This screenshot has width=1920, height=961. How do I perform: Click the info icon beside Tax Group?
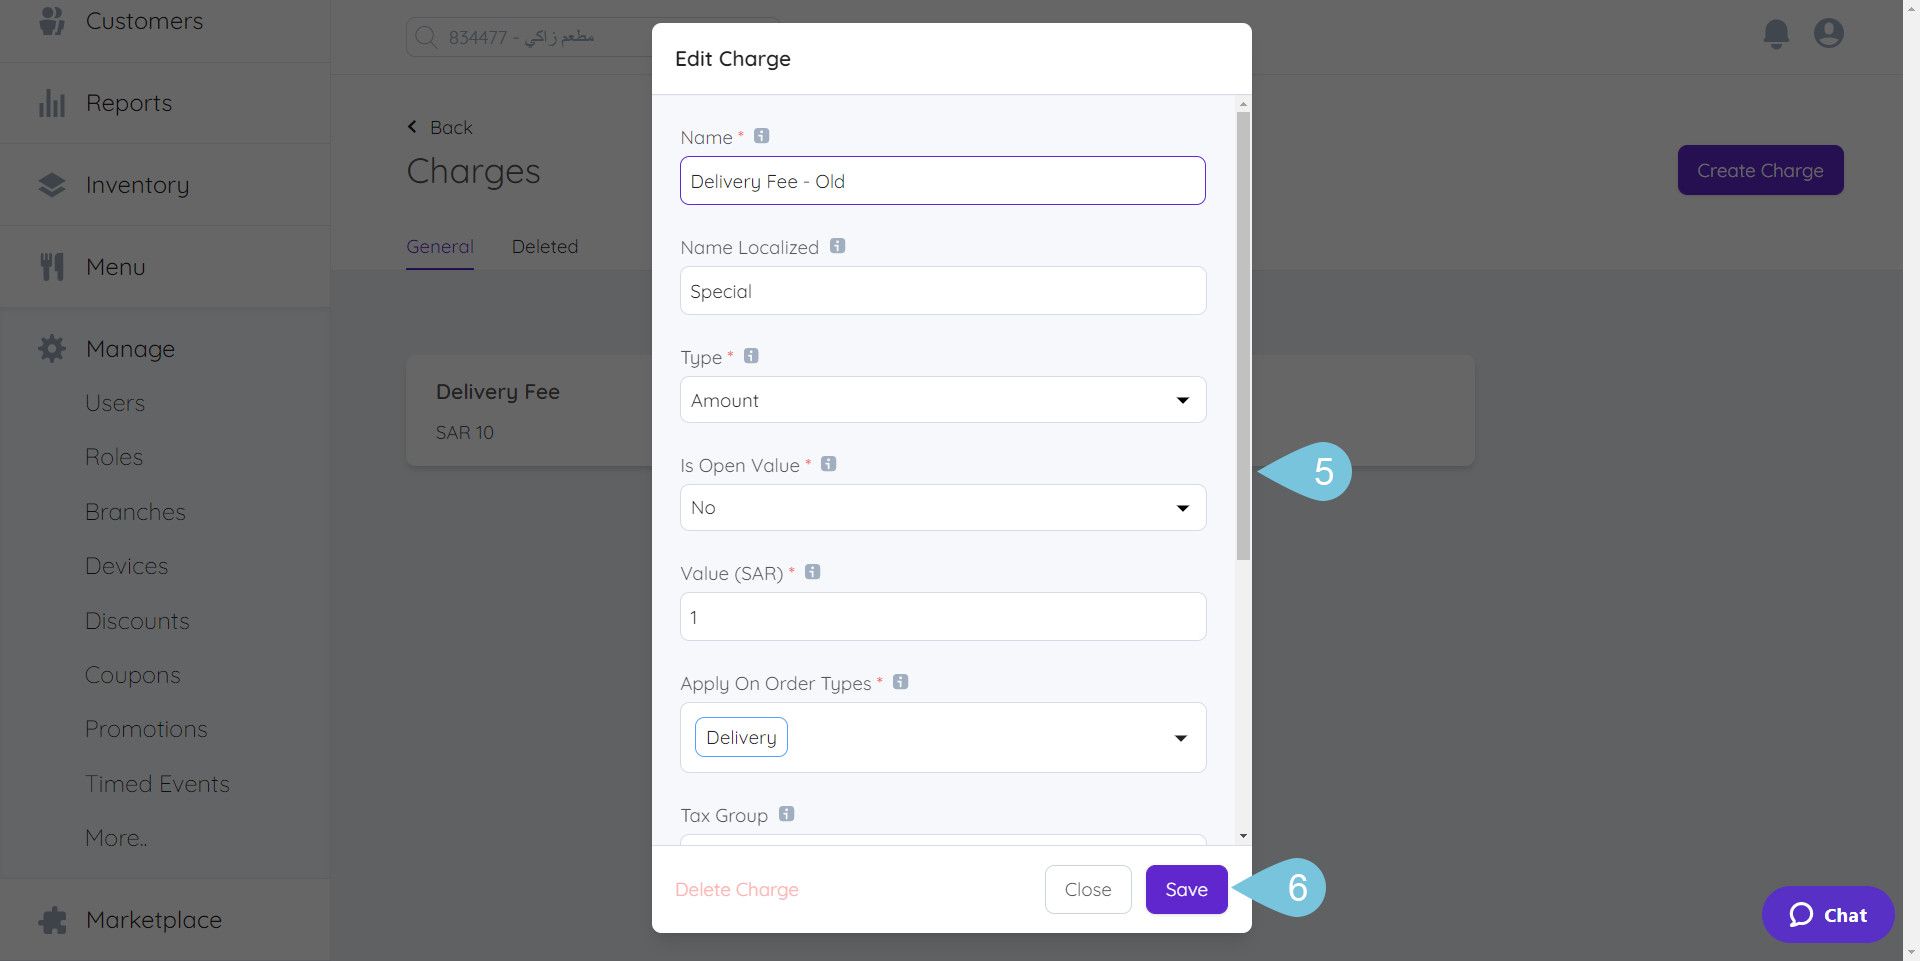click(x=787, y=814)
